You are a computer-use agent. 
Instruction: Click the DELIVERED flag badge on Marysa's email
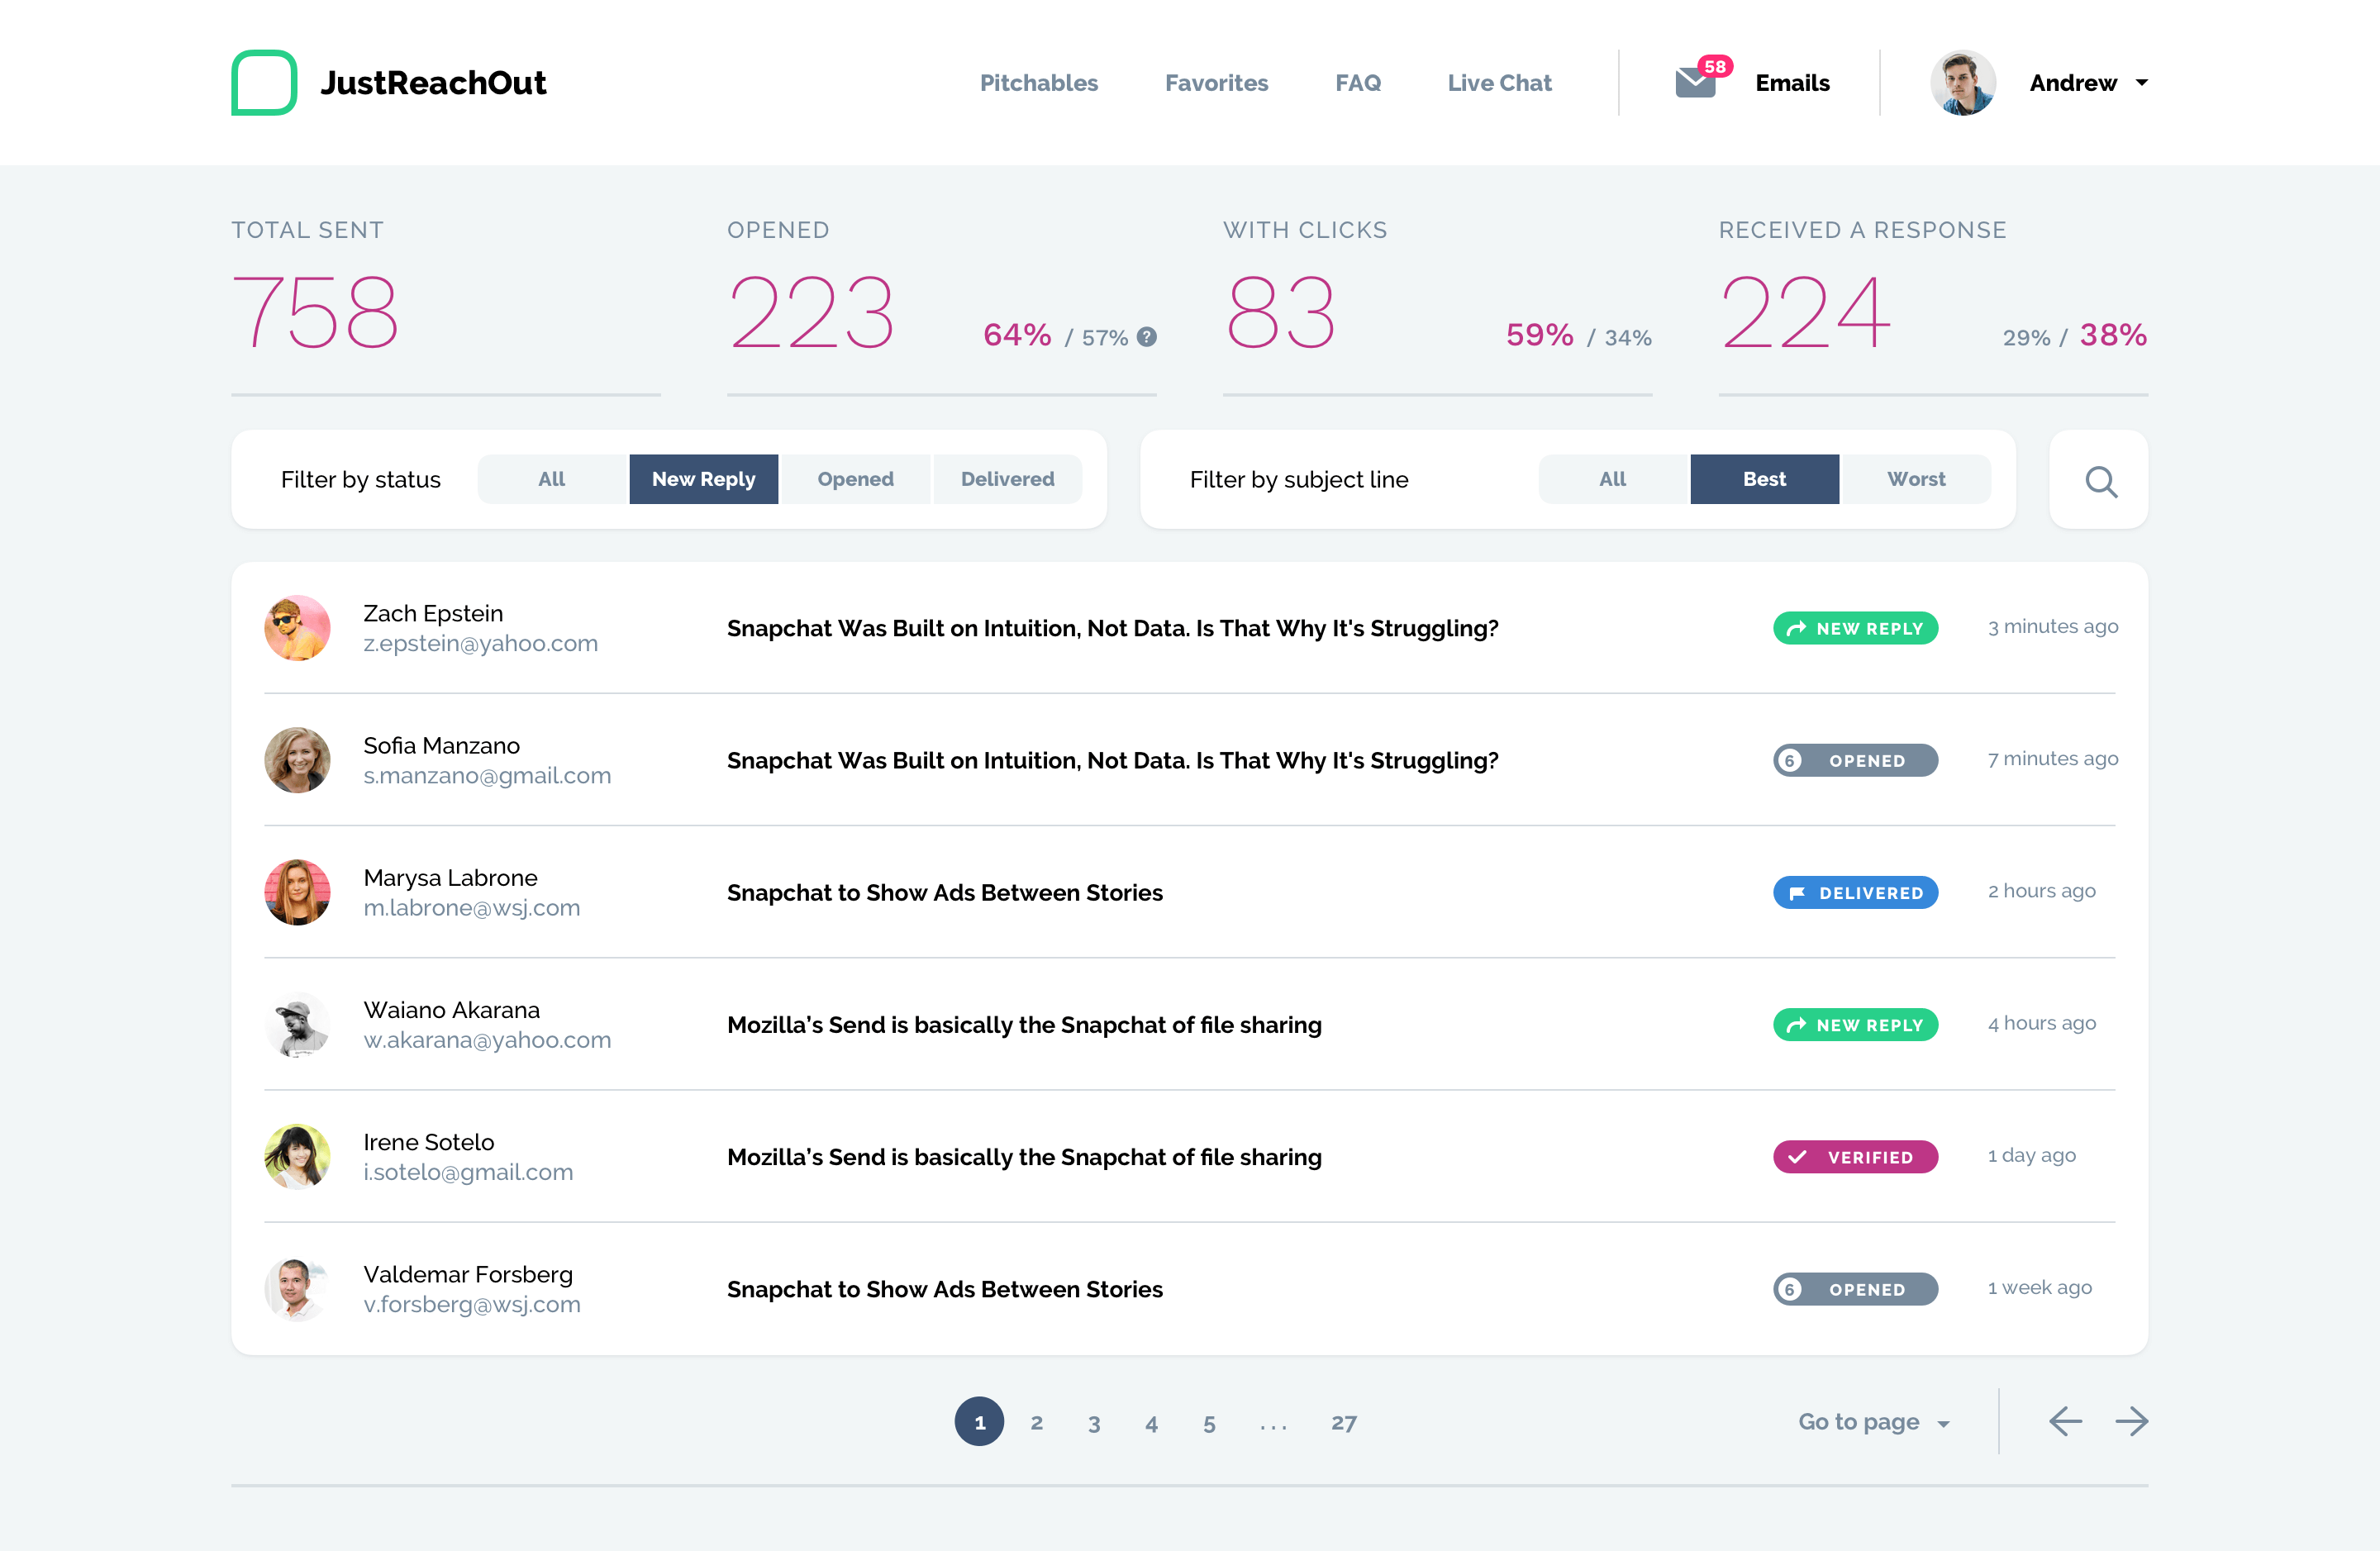click(x=1855, y=892)
